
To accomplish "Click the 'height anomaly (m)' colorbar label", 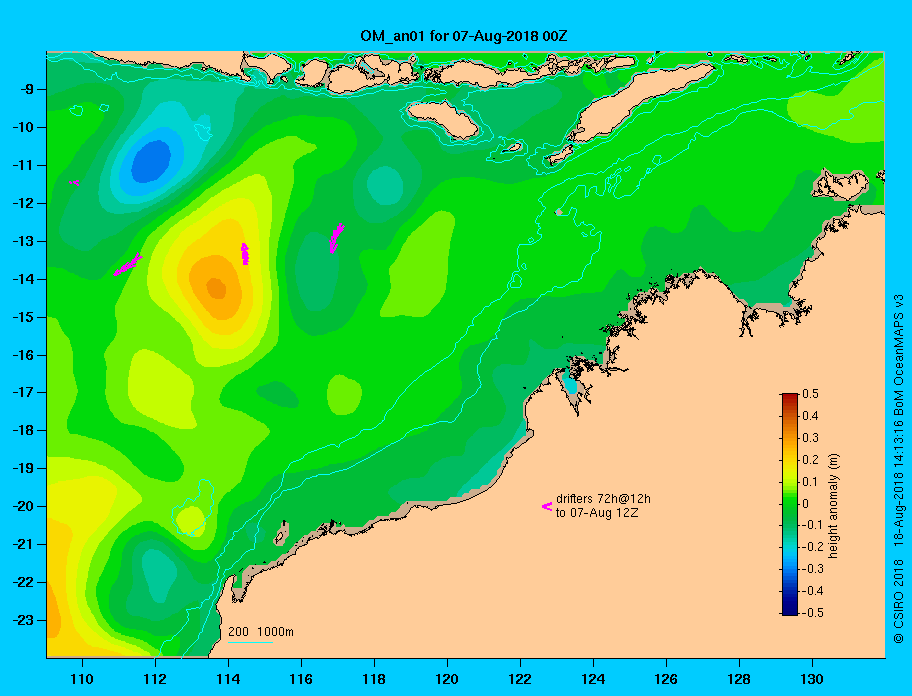I will 833,505.
